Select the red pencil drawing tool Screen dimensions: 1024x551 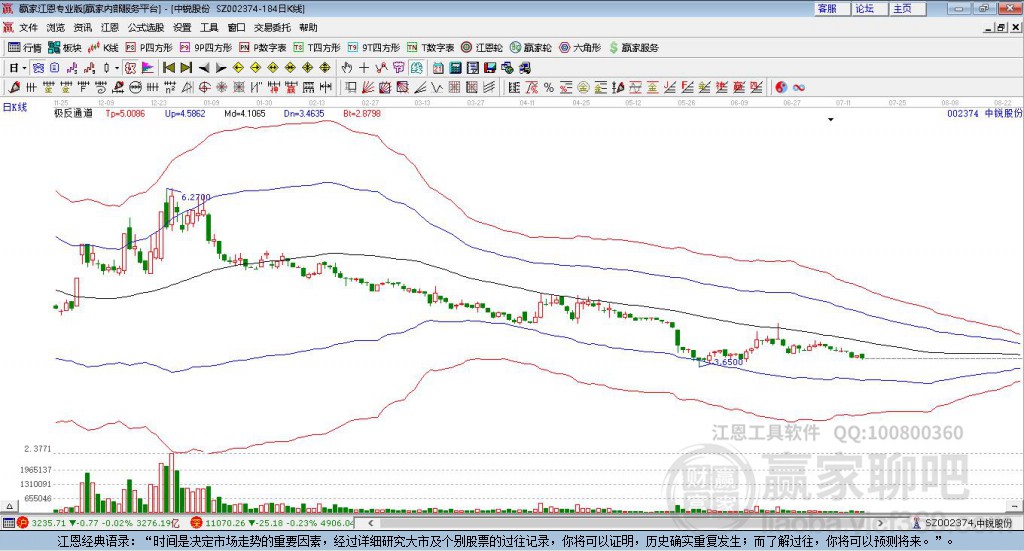[14, 87]
